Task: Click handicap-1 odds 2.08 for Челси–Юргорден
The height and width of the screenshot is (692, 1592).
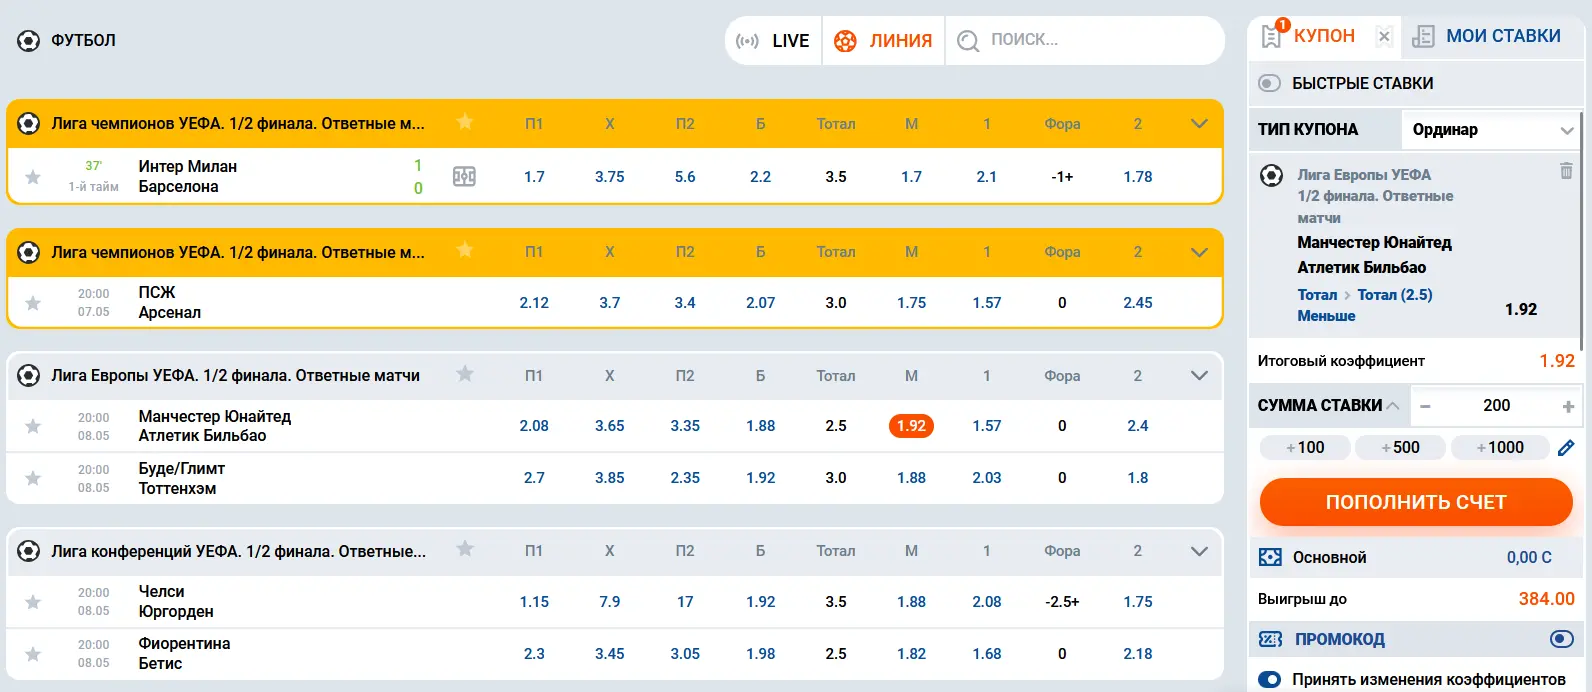Action: point(987,602)
